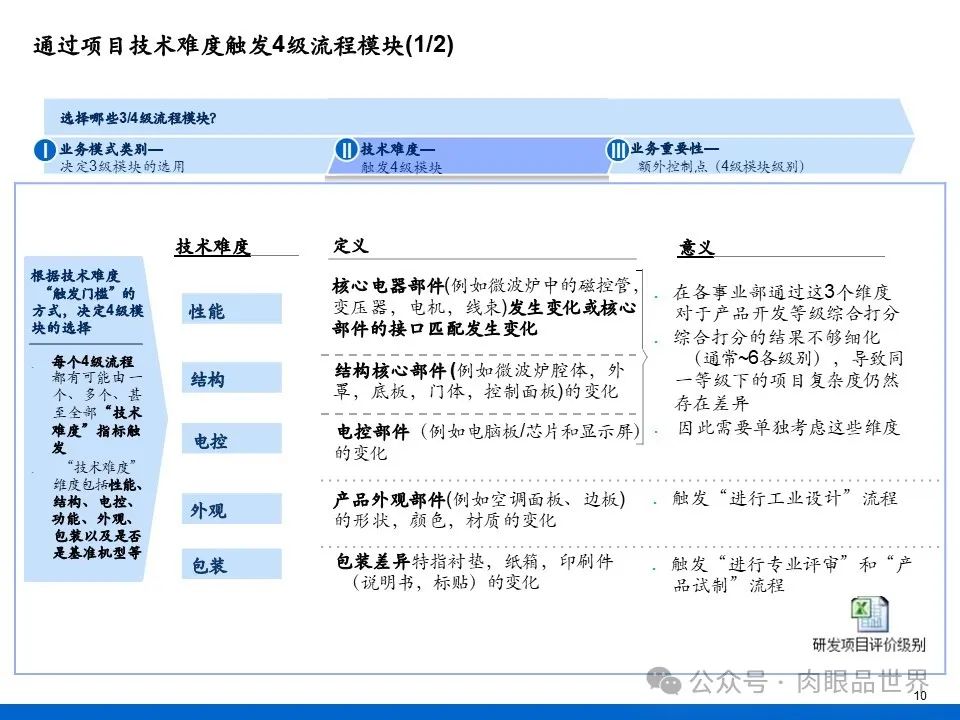
Task: Select the 业务重要性 step tab
Action: click(x=759, y=156)
